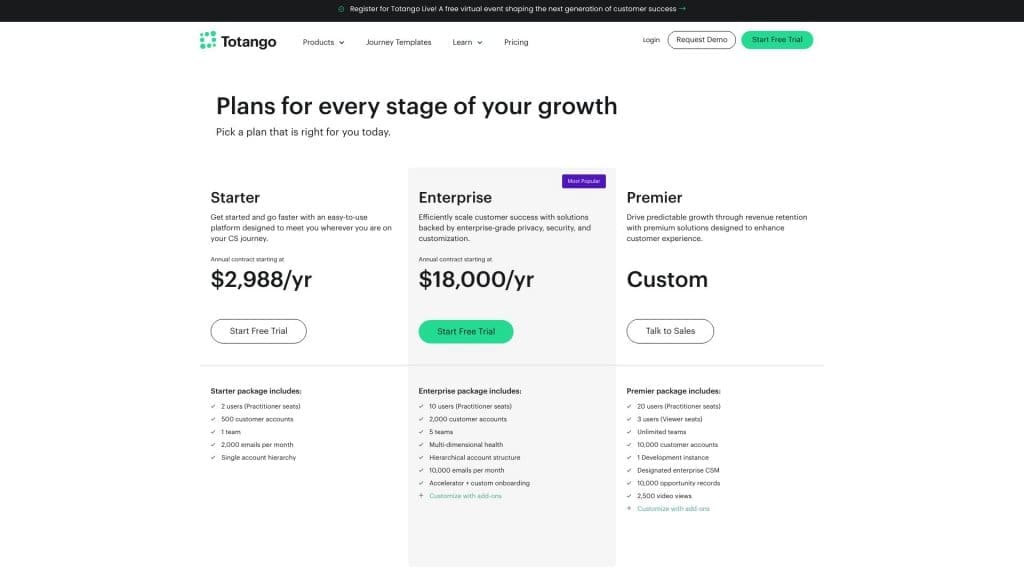
Task: Start free trial for Starter plan
Action: (x=258, y=331)
